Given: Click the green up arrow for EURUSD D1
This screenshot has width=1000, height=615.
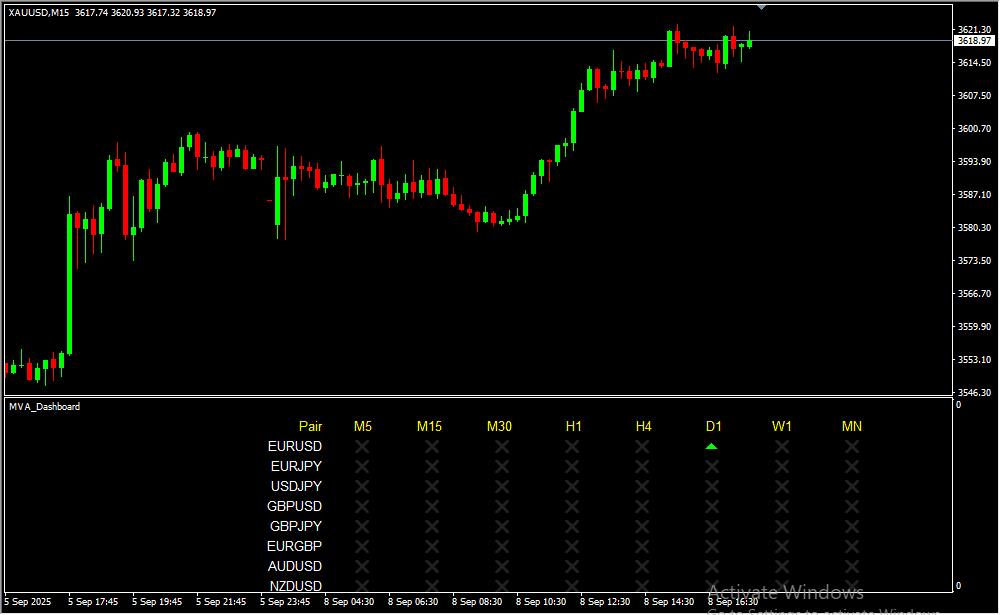Looking at the screenshot, I should tap(711, 446).
